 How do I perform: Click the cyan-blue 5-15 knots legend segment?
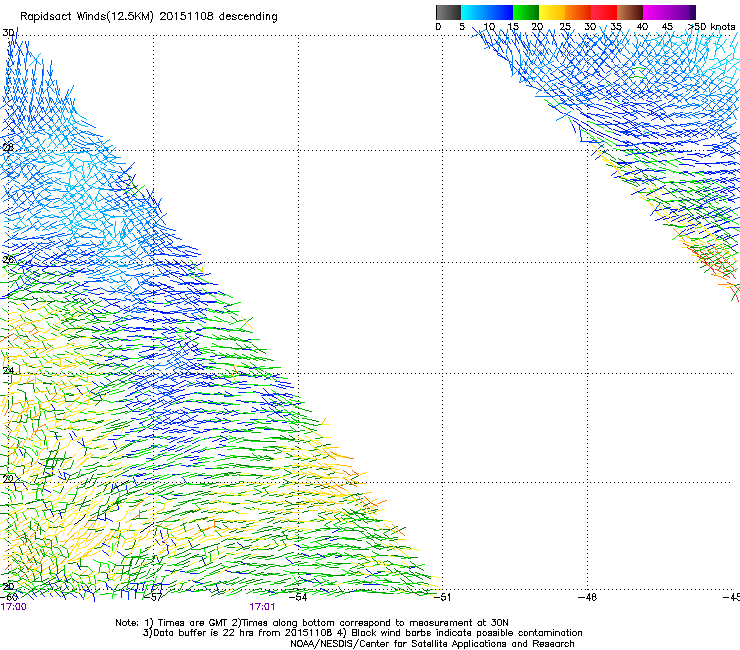pos(487,12)
